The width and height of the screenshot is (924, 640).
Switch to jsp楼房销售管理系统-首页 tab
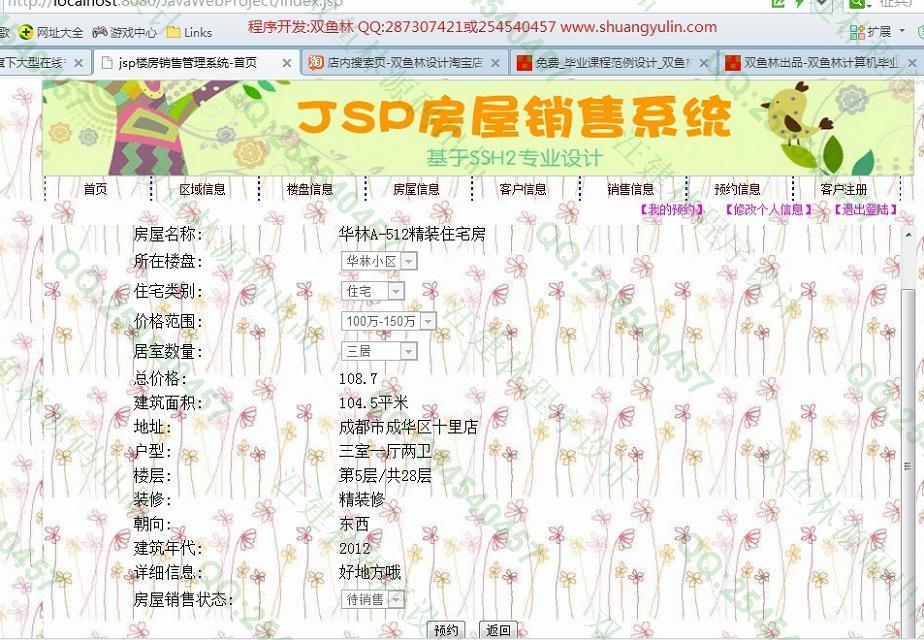tap(197, 62)
